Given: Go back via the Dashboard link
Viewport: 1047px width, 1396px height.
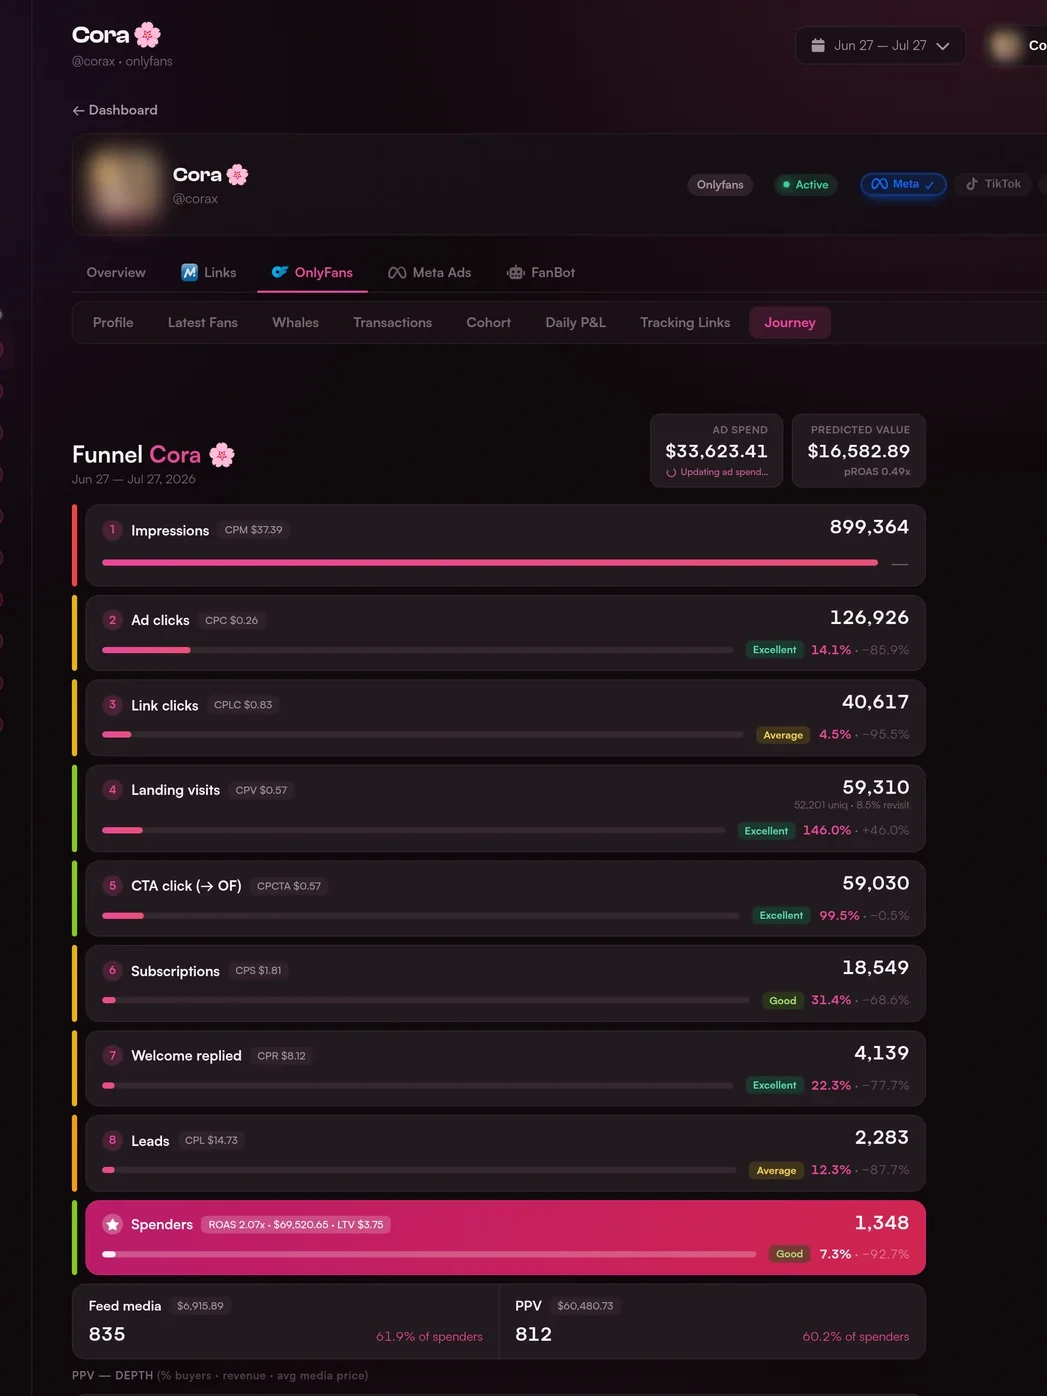Looking at the screenshot, I should click(x=115, y=110).
